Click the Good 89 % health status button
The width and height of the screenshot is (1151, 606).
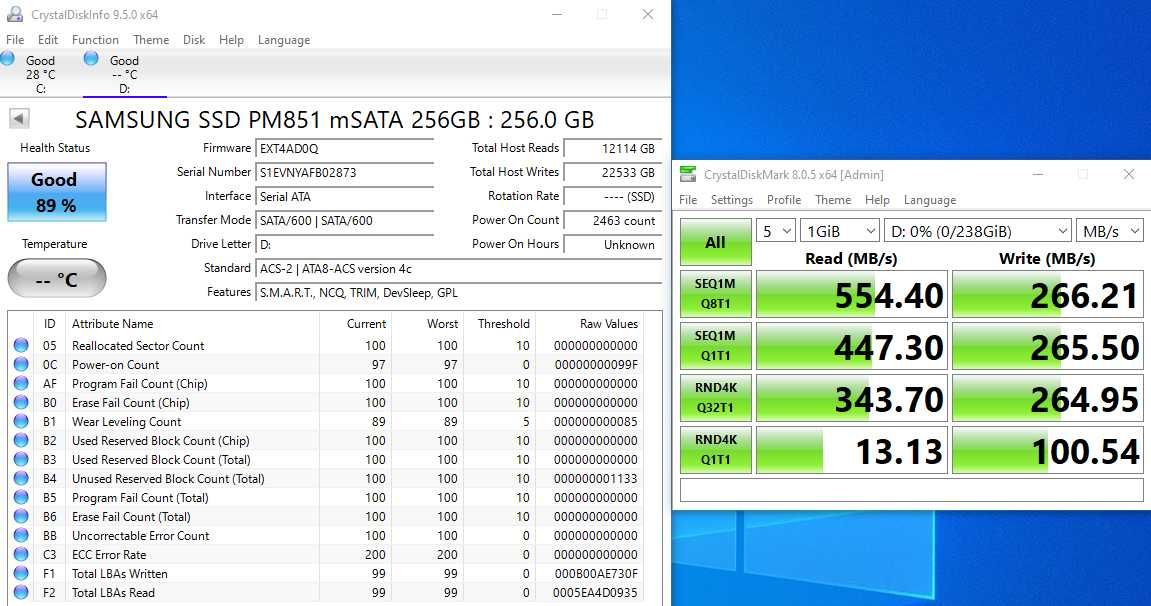point(57,192)
